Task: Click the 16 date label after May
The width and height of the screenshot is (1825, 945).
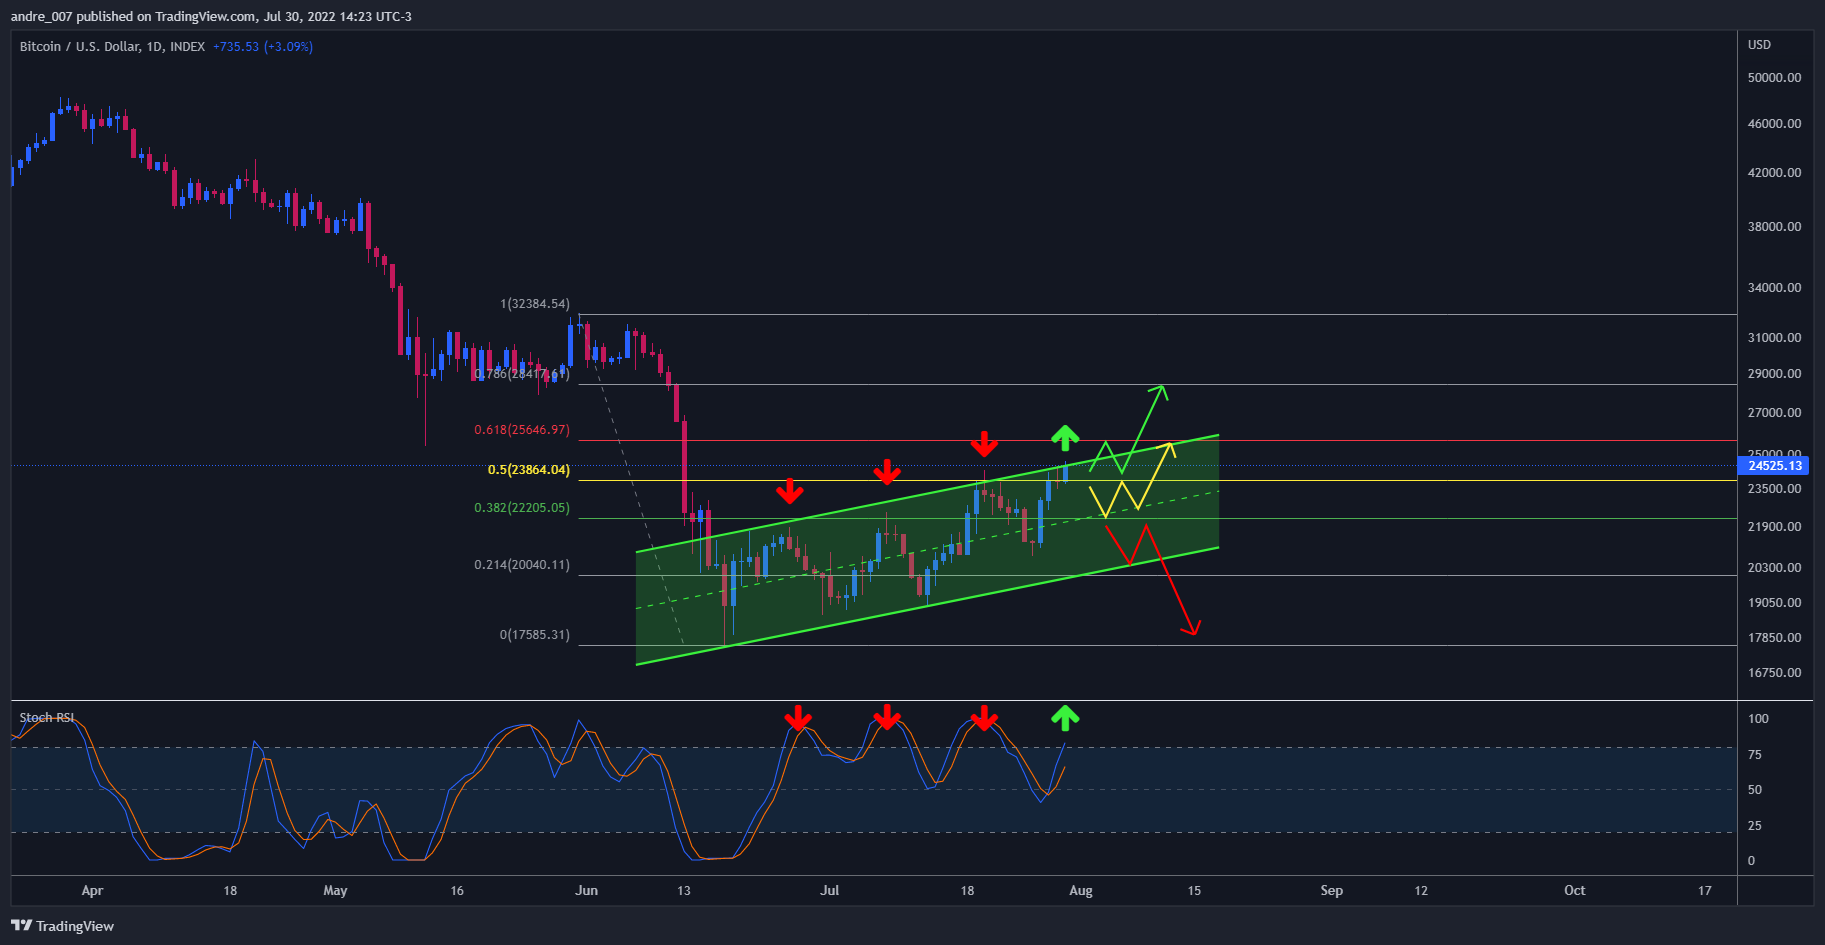Action: click(457, 891)
